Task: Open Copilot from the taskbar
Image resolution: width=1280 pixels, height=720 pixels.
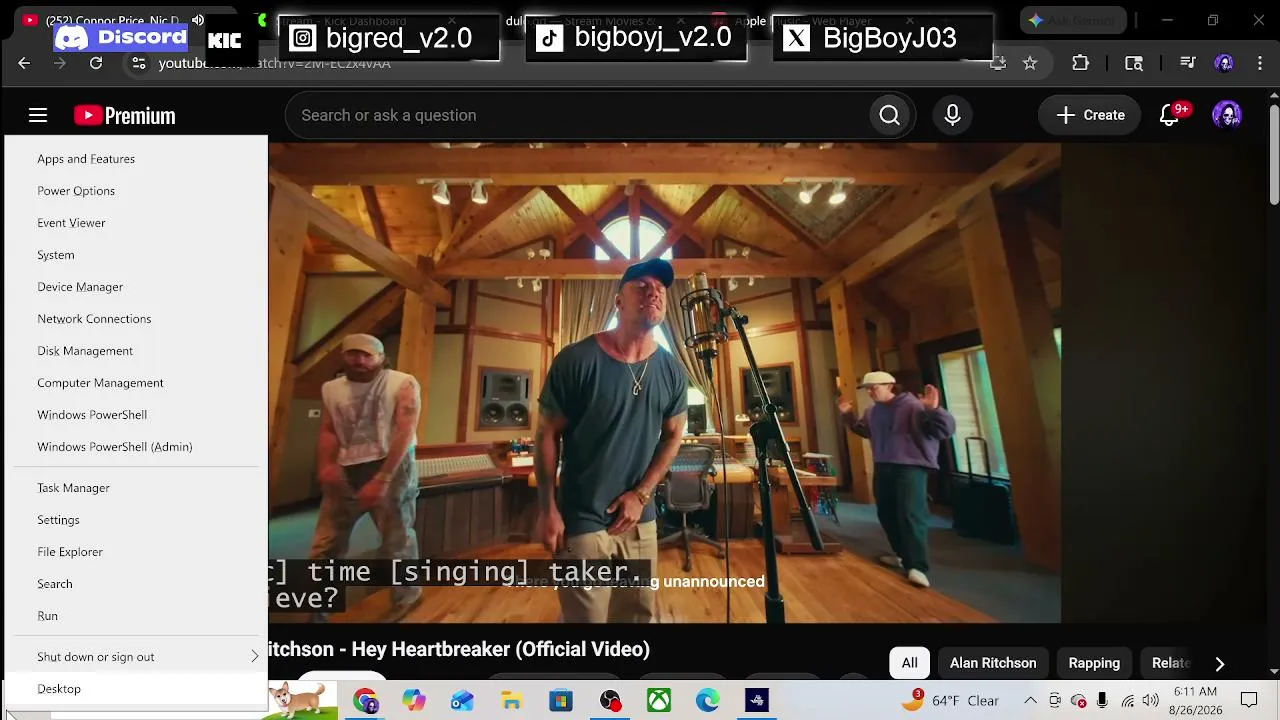Action: [x=414, y=701]
